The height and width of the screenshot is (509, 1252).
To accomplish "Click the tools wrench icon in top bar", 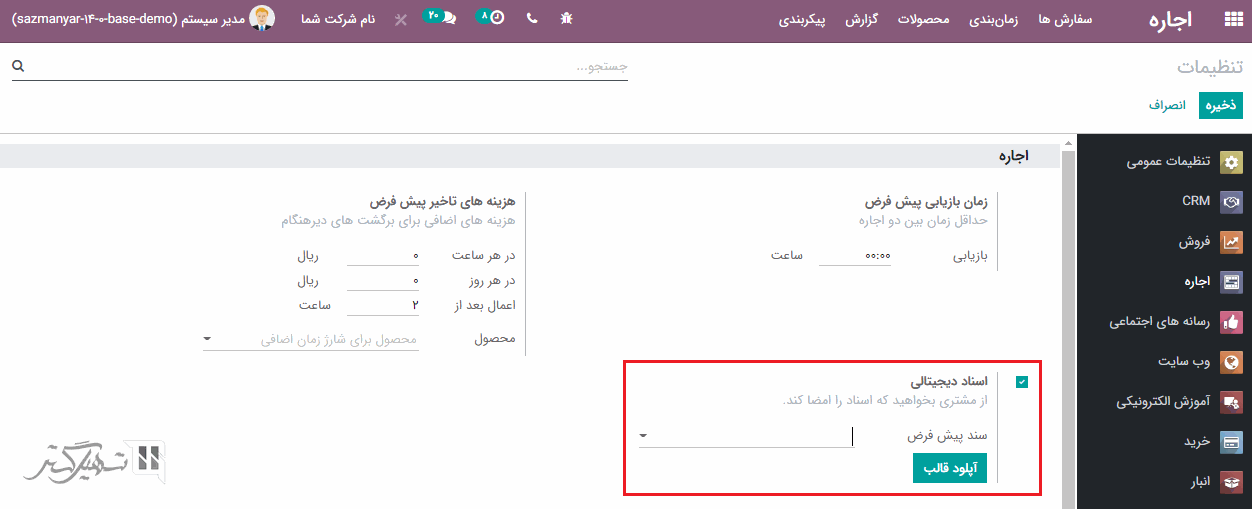I will (x=401, y=20).
